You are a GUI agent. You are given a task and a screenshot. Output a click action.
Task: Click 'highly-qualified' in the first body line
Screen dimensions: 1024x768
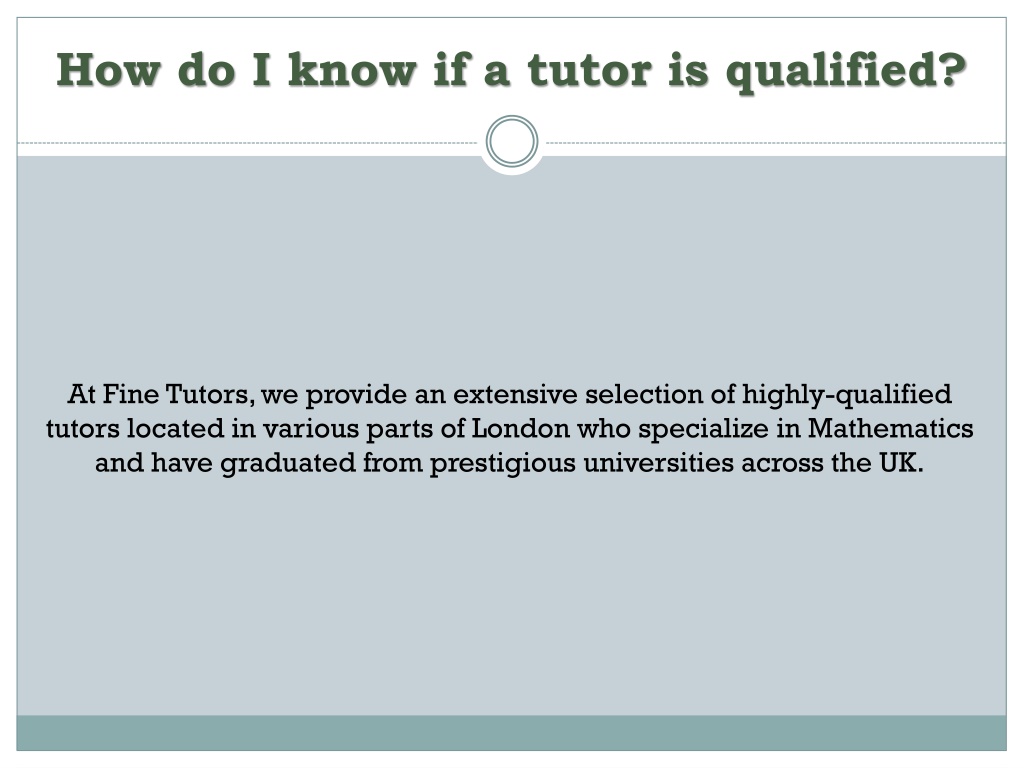(847, 394)
